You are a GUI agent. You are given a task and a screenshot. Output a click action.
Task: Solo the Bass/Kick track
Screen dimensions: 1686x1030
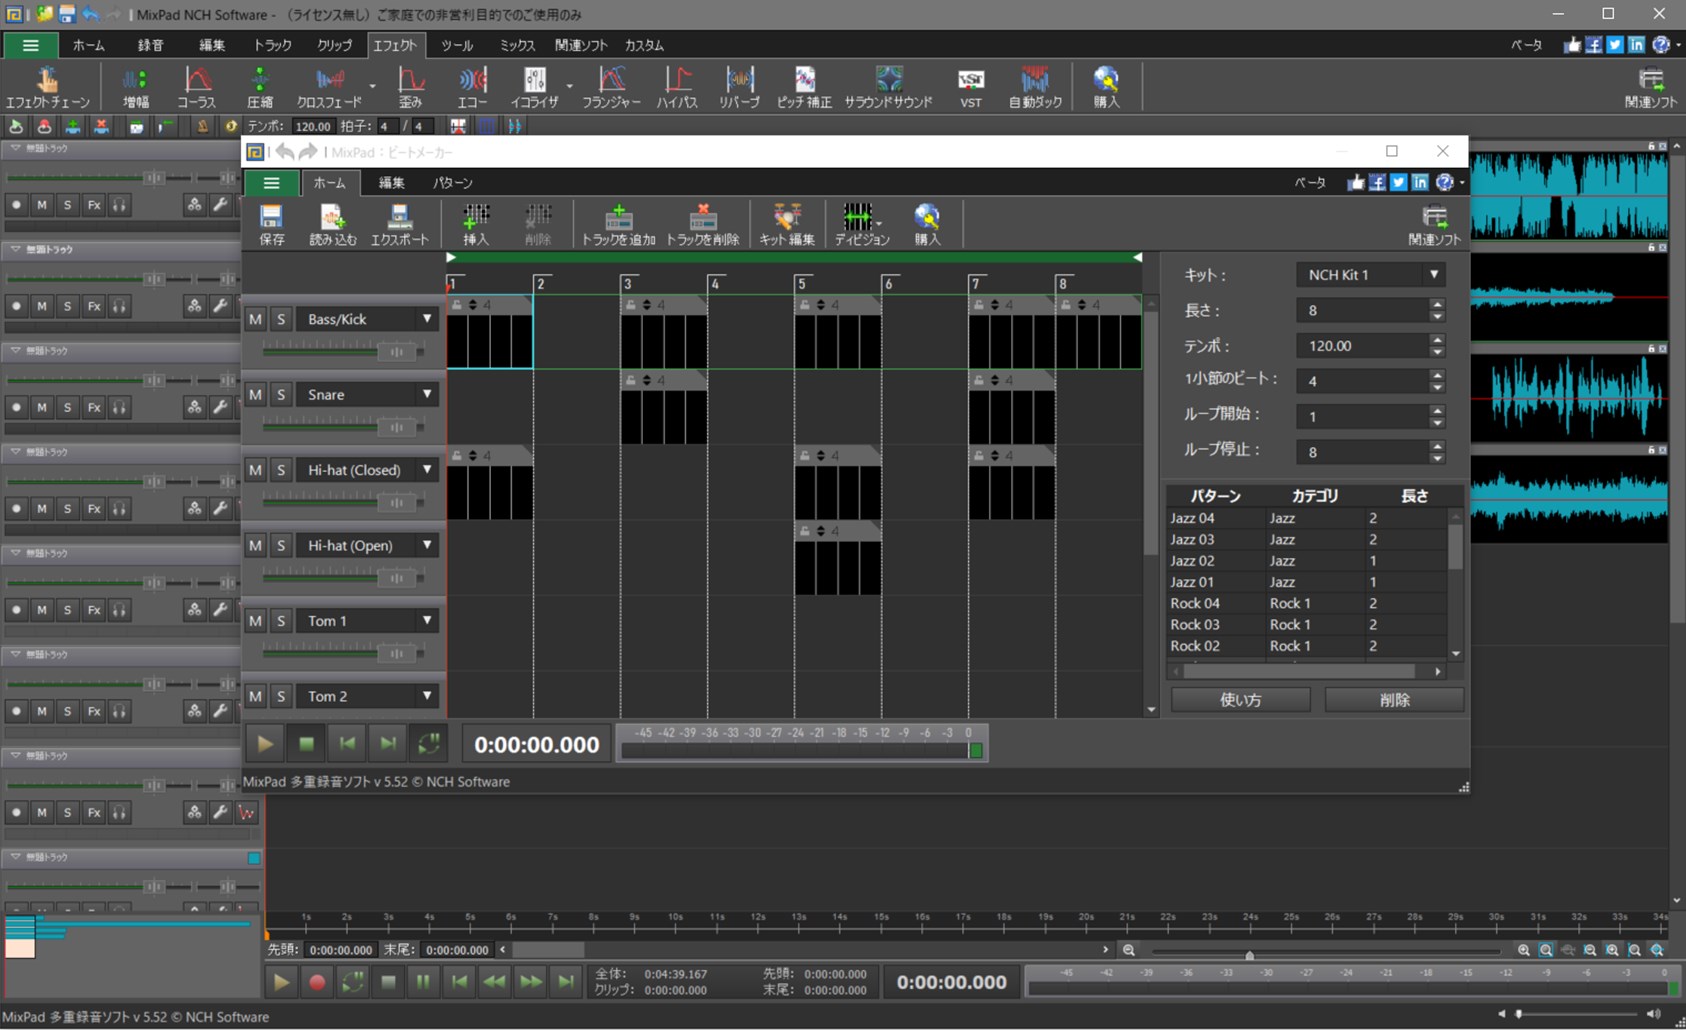pos(281,318)
